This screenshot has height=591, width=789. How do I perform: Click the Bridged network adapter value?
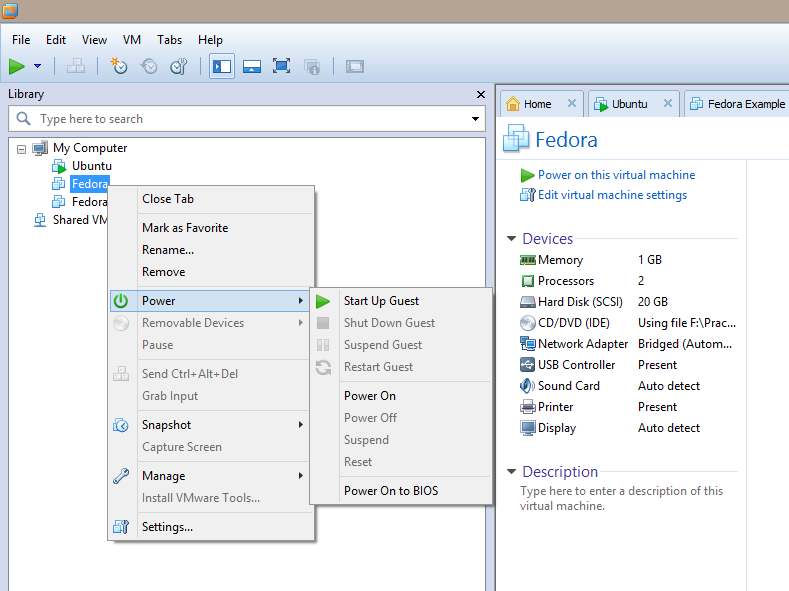coord(684,344)
